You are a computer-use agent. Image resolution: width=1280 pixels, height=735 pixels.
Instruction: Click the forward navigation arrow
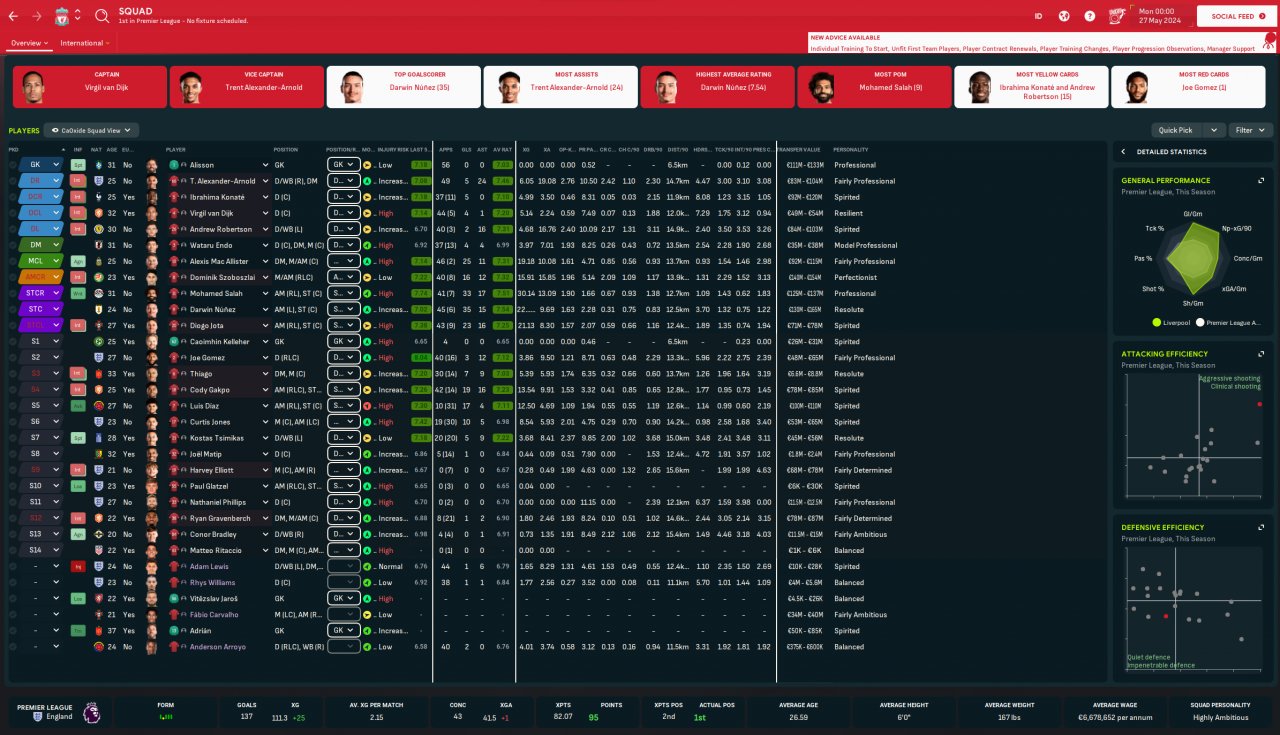click(38, 16)
